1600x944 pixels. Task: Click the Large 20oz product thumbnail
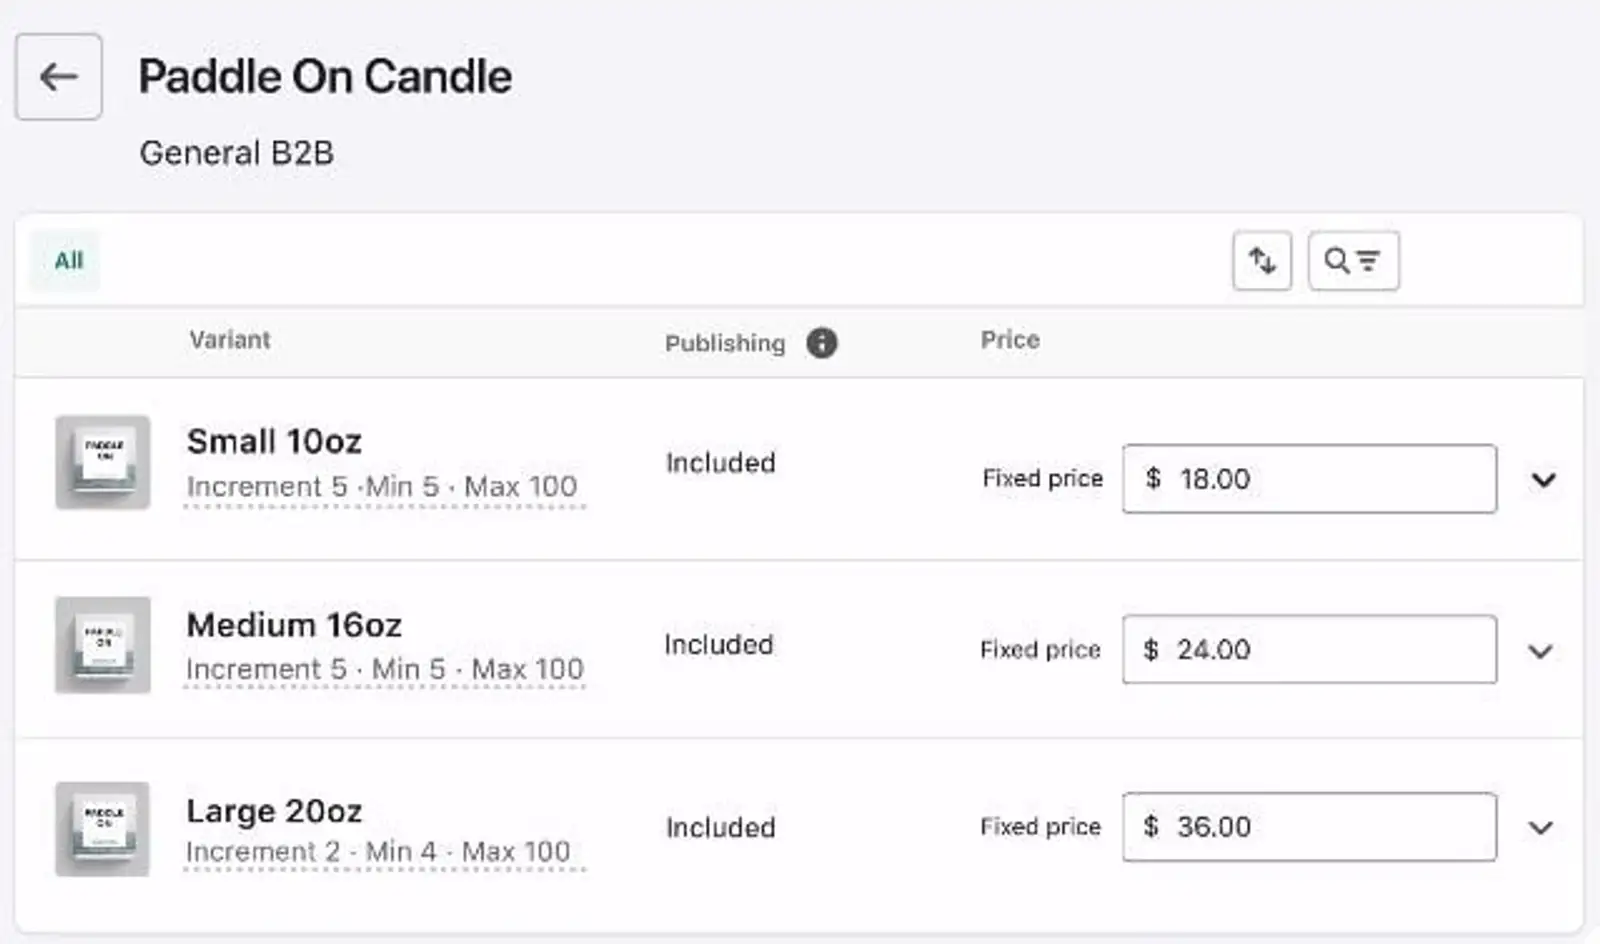(x=101, y=827)
